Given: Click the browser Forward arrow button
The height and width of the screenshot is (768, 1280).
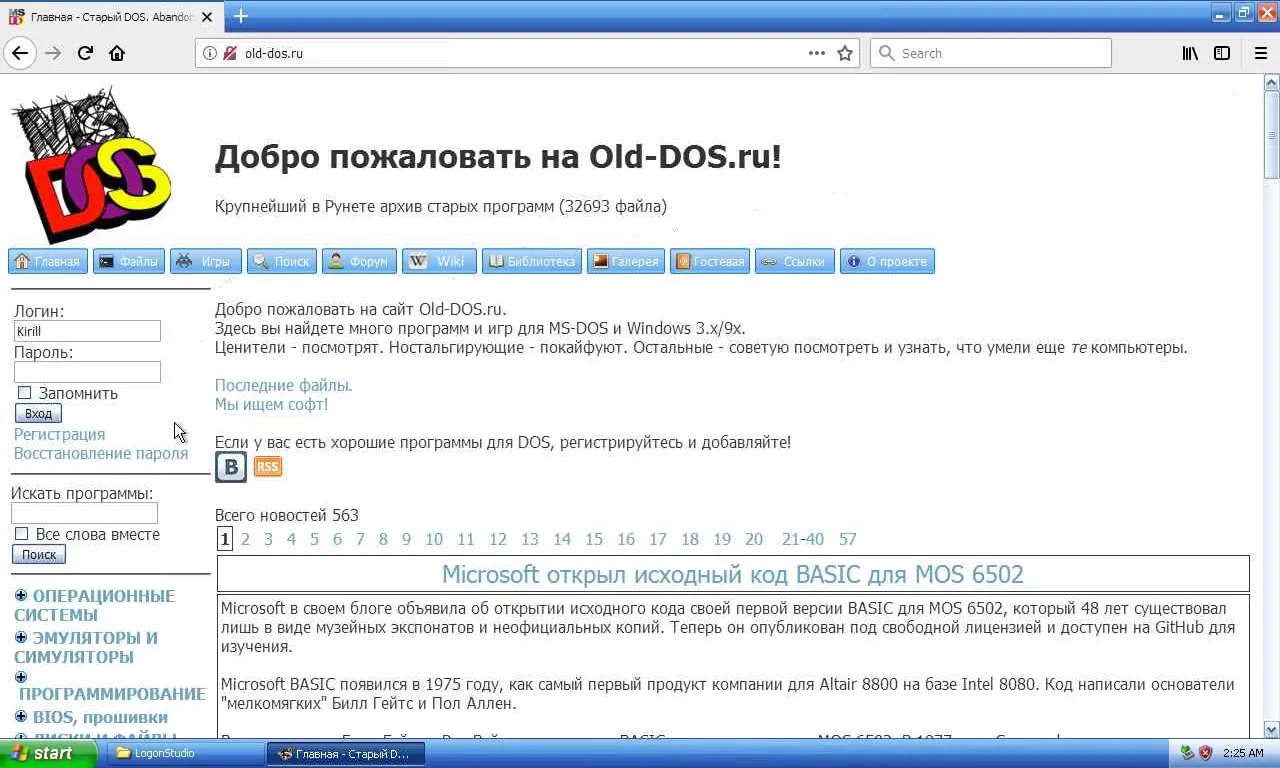Looking at the screenshot, I should tap(53, 53).
